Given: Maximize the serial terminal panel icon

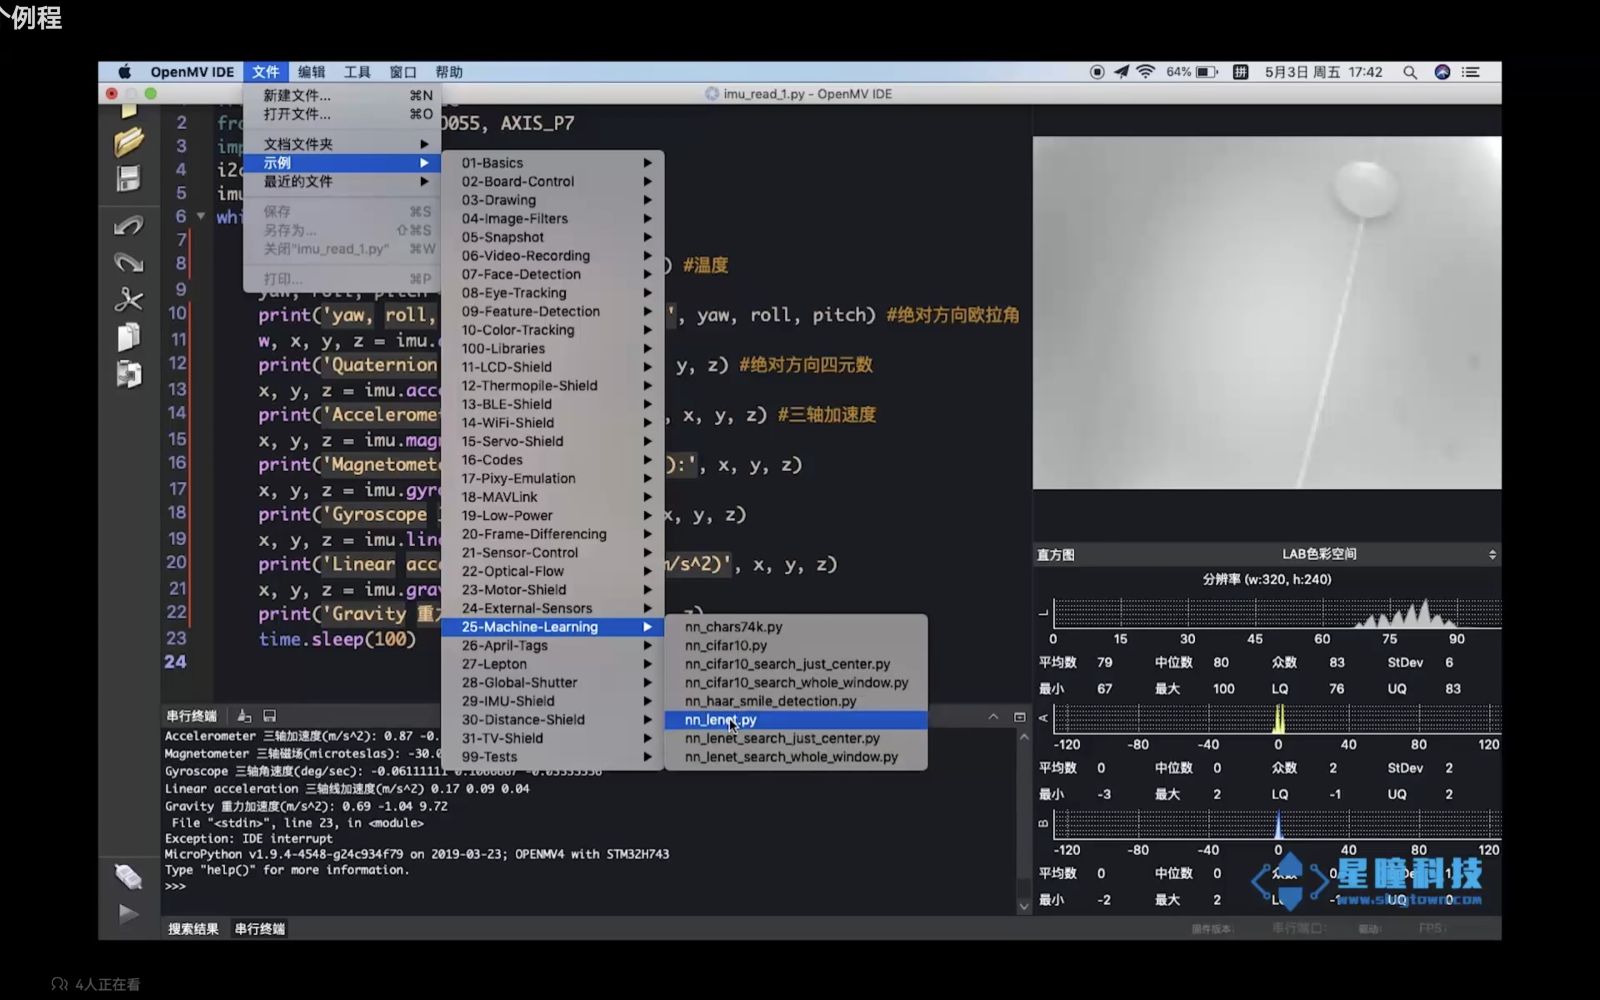Looking at the screenshot, I should pyautogui.click(x=1020, y=716).
